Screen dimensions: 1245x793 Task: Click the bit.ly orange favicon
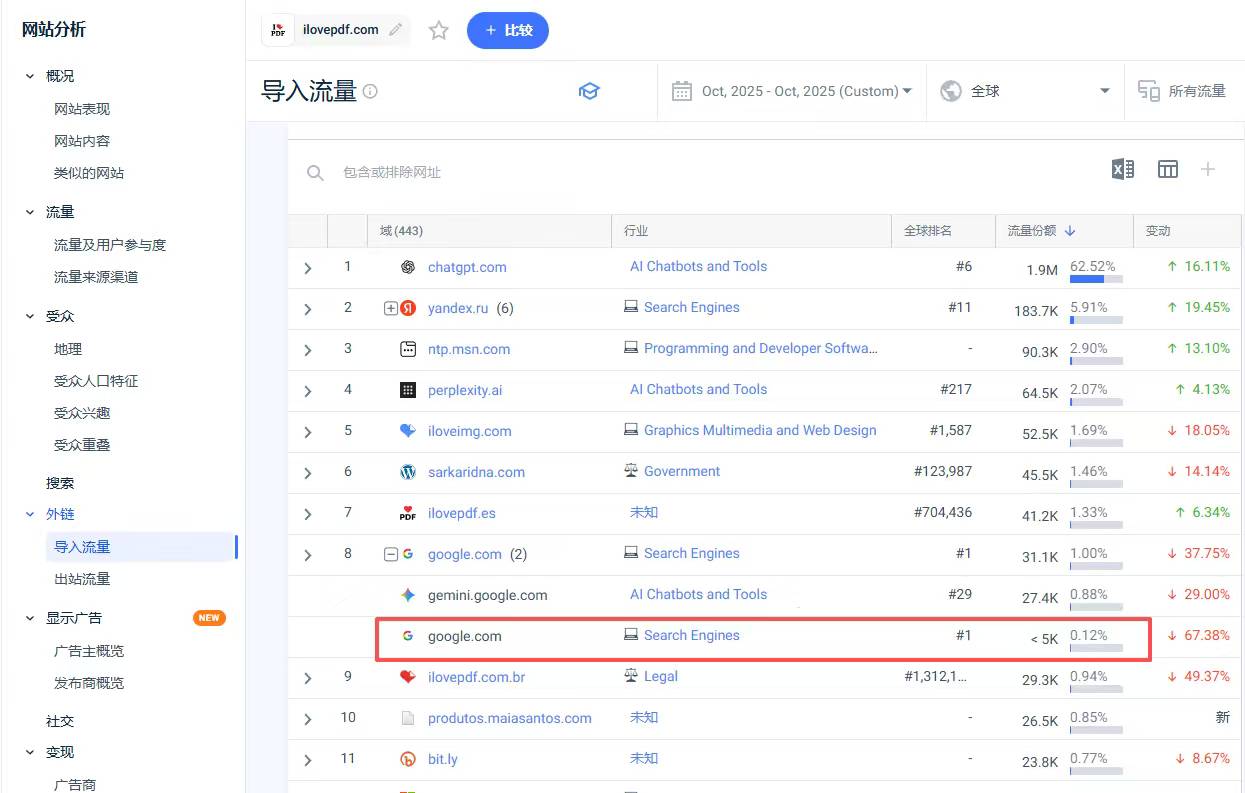(x=408, y=759)
